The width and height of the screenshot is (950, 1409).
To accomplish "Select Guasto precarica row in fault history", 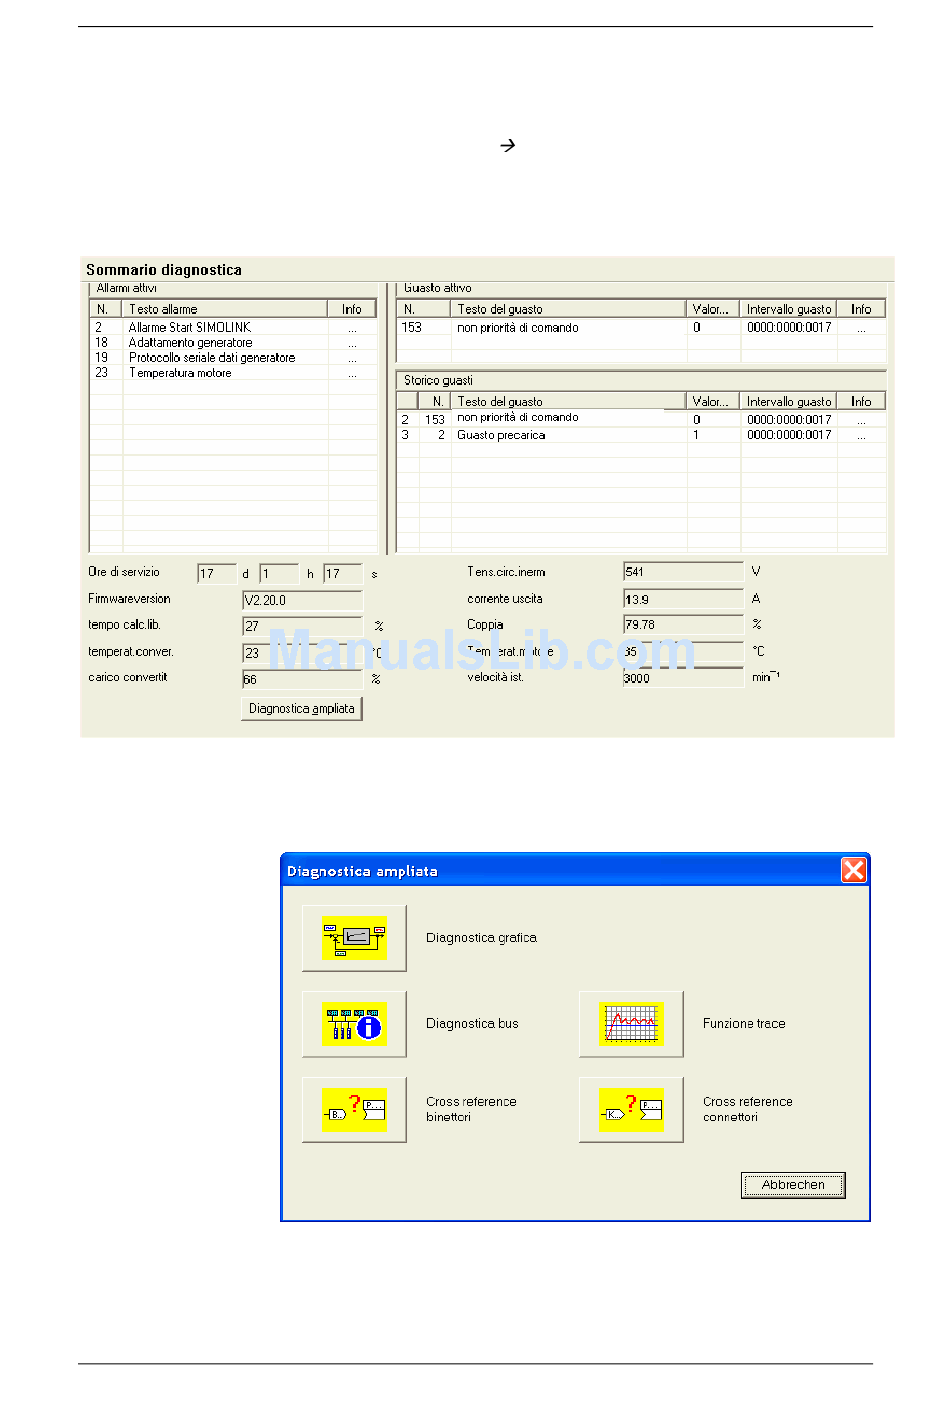I will [x=641, y=435].
